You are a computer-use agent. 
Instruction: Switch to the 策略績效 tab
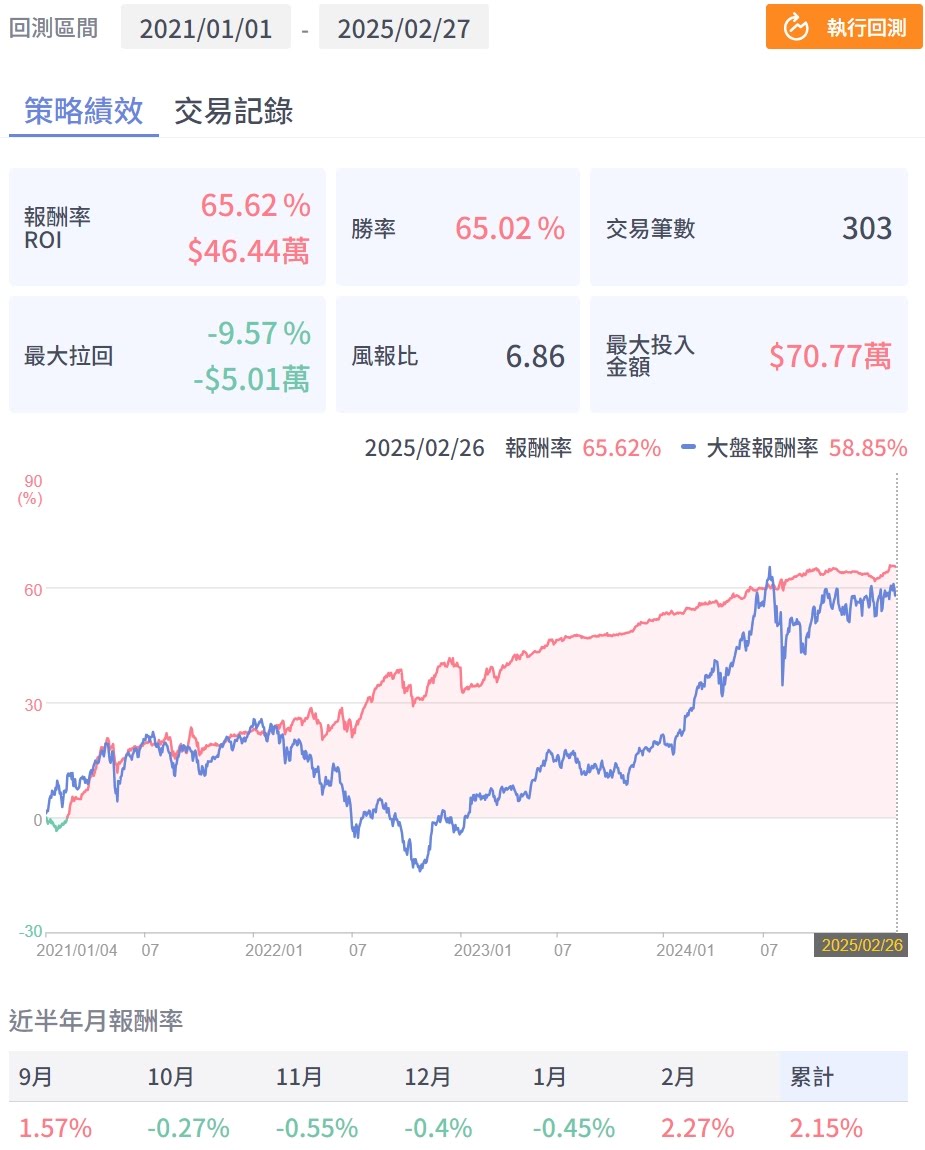(x=84, y=111)
